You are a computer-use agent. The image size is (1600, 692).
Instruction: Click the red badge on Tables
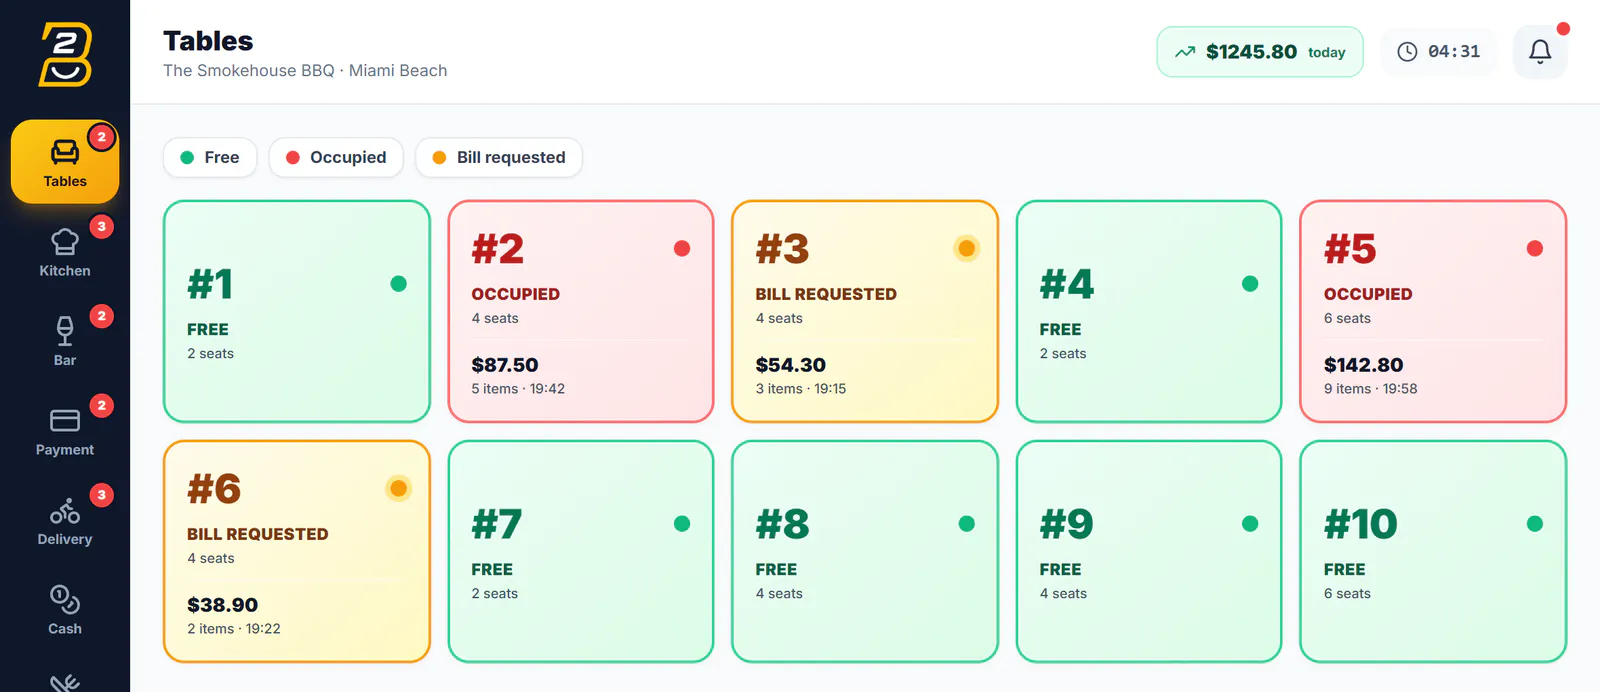[101, 137]
